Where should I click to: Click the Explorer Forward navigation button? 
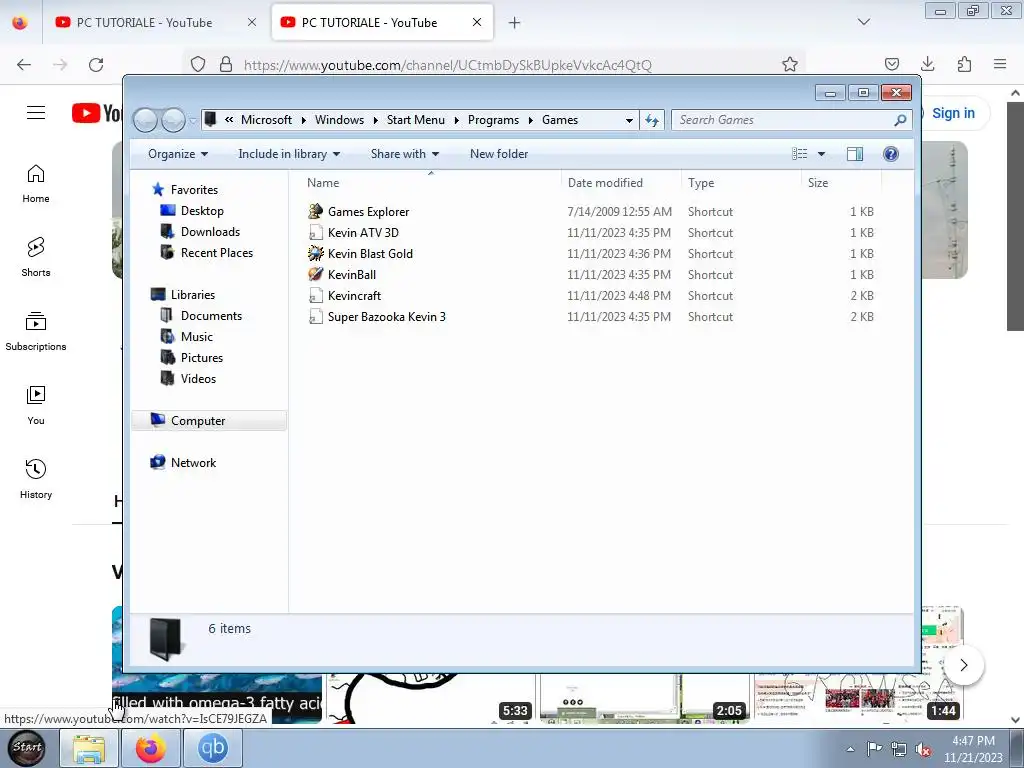click(x=173, y=120)
